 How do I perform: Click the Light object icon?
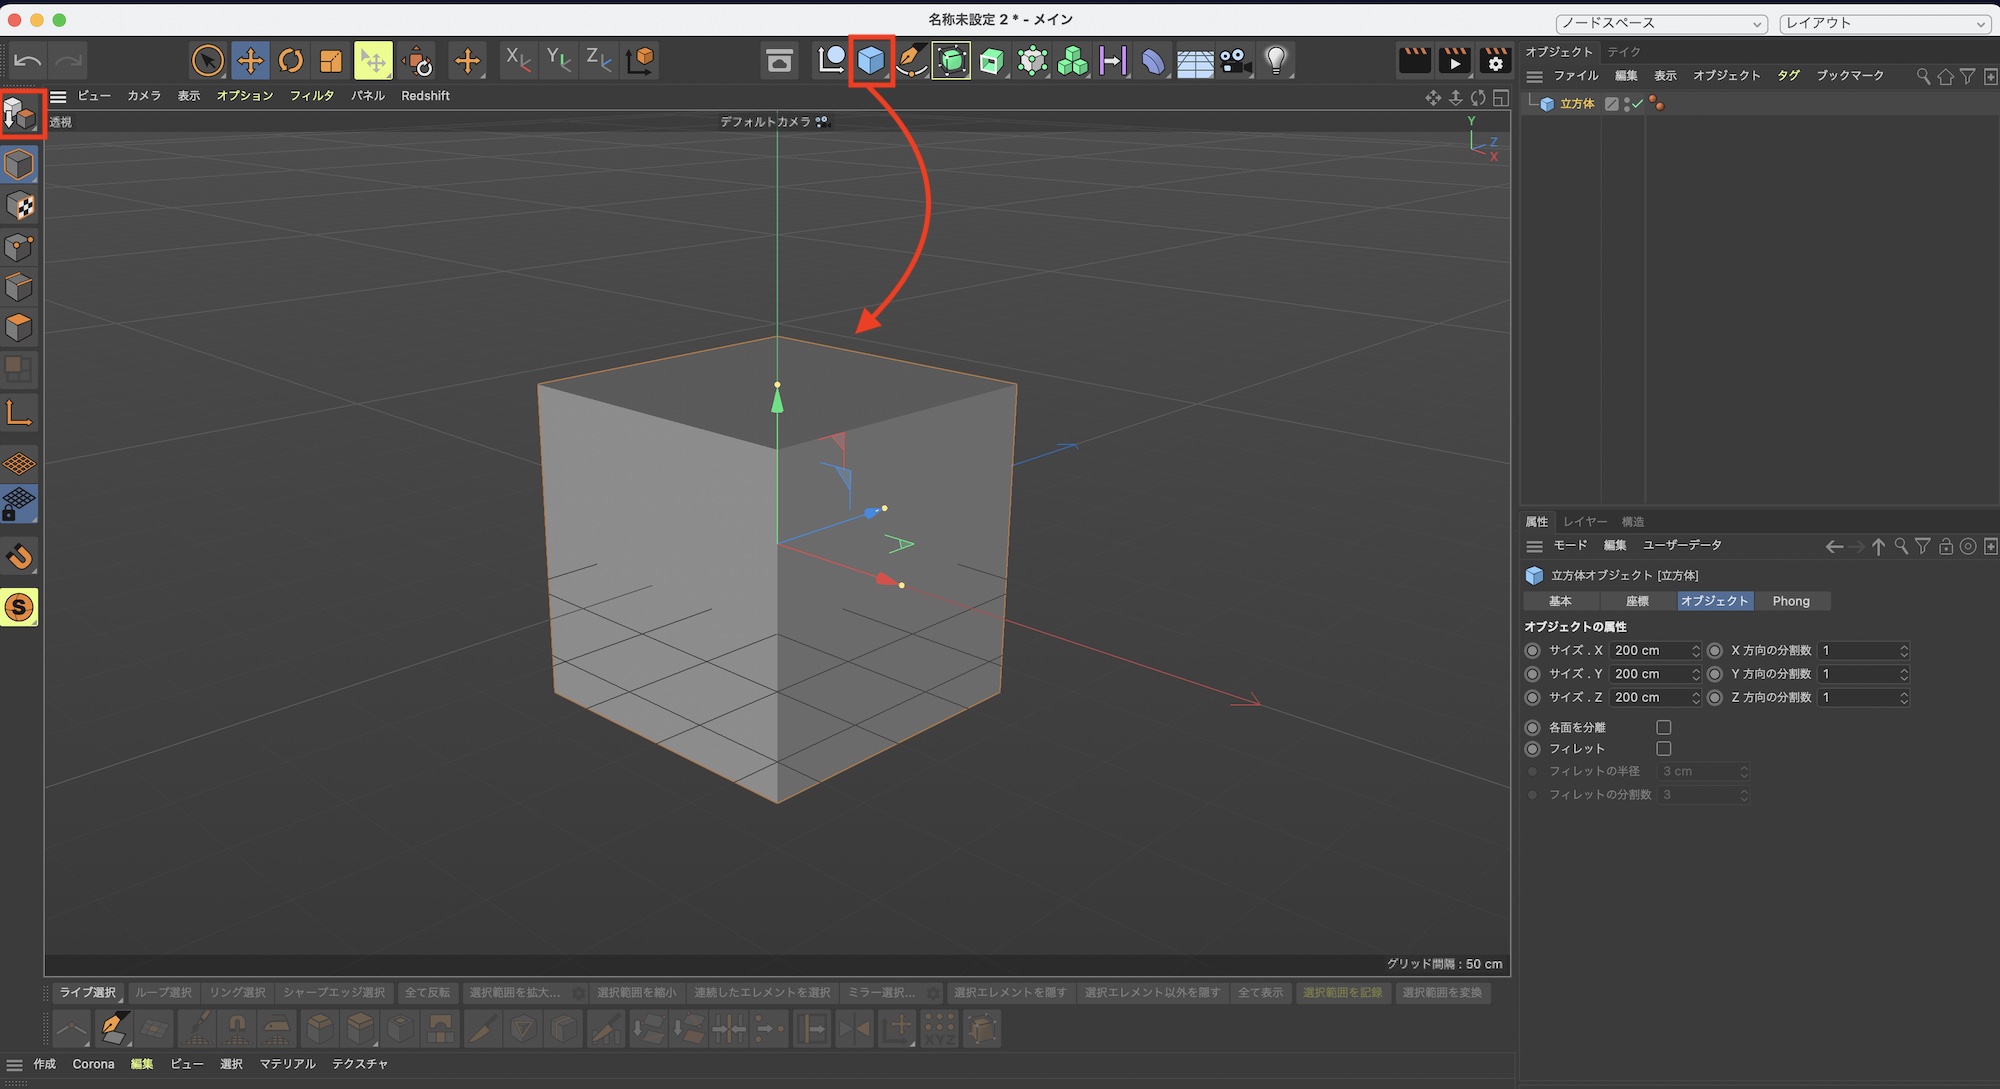pyautogui.click(x=1275, y=61)
